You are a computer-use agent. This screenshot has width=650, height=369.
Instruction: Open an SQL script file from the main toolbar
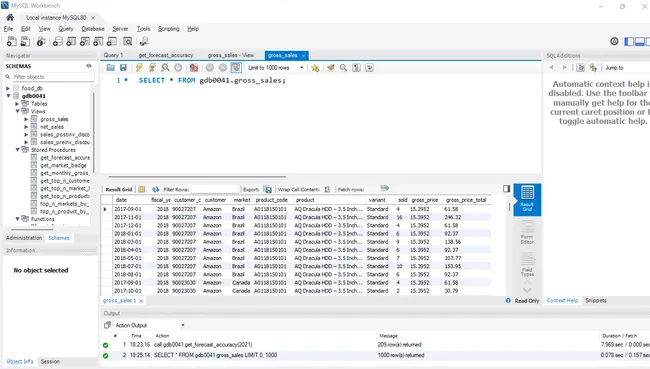tap(25, 41)
